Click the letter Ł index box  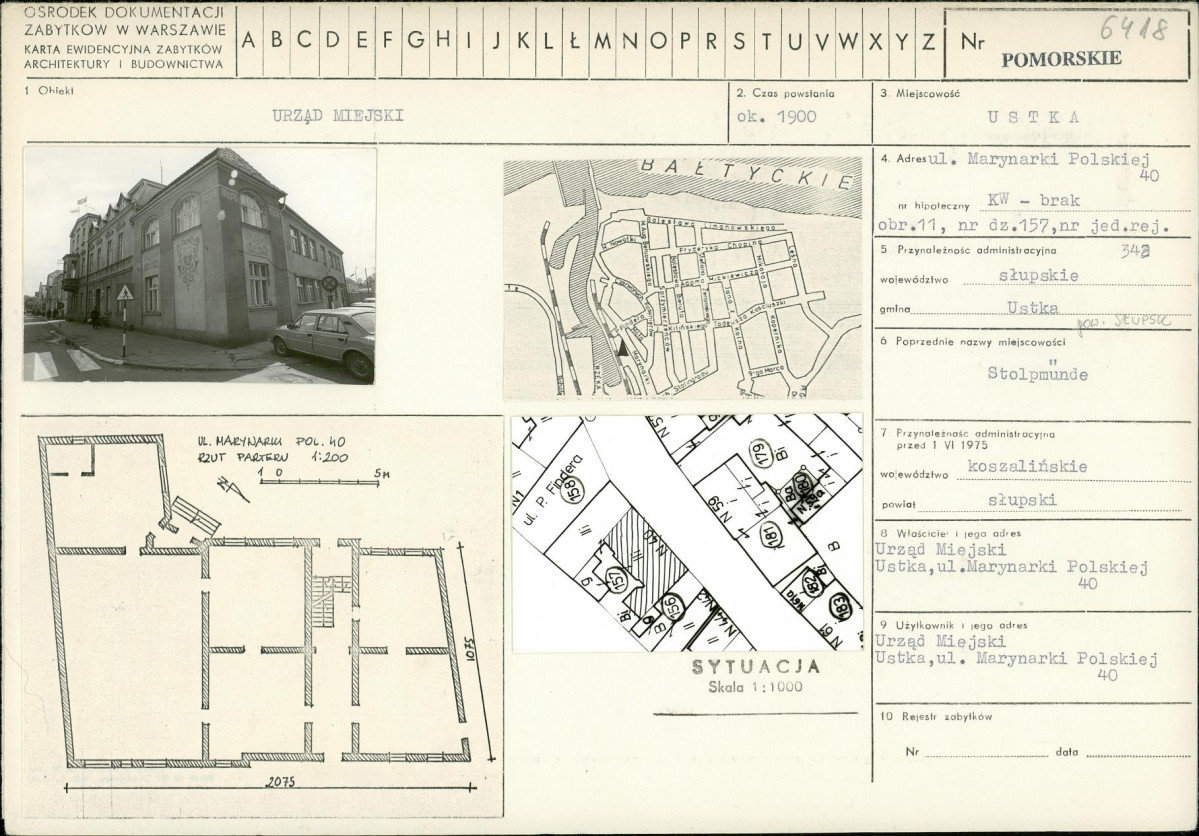[x=574, y=41]
